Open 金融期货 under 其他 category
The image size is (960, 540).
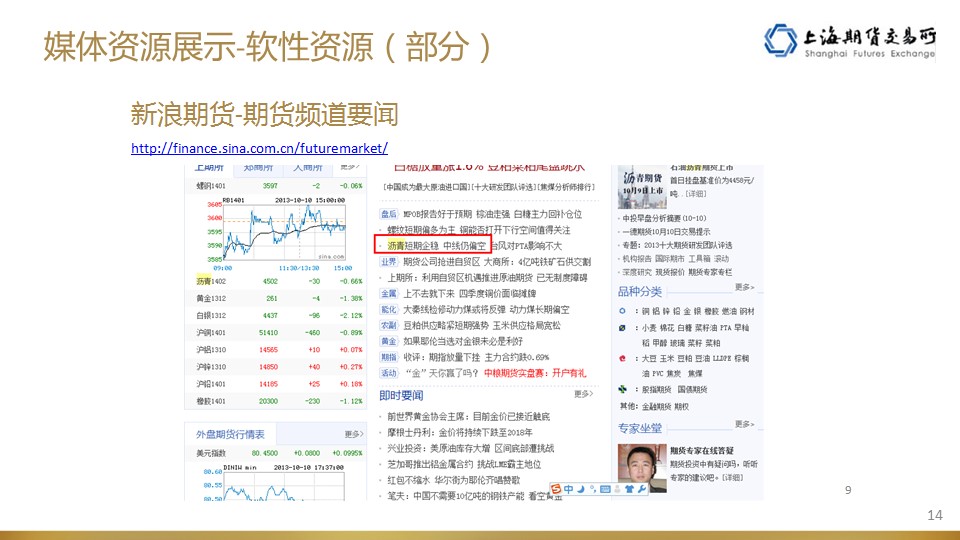click(656, 406)
